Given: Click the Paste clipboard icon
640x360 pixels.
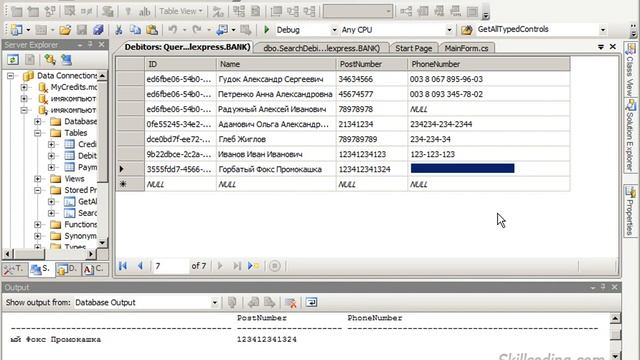Looking at the screenshot, I should [152, 30].
